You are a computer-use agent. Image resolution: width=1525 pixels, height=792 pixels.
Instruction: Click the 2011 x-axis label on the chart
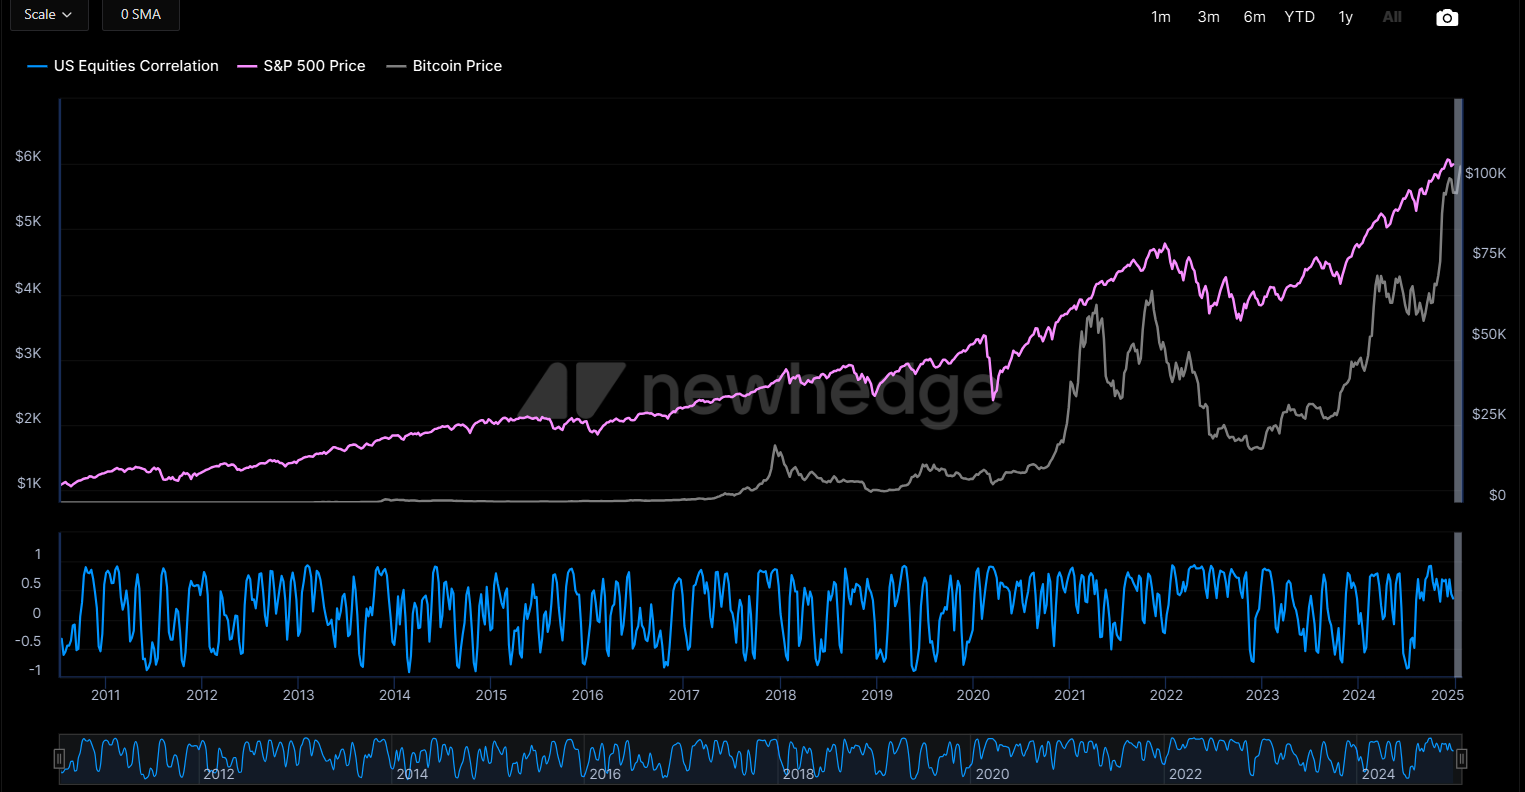tap(105, 694)
